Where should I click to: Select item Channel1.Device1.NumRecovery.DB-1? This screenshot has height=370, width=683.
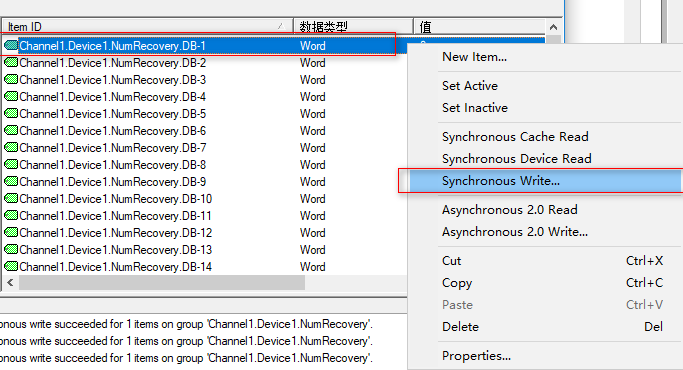point(112,45)
